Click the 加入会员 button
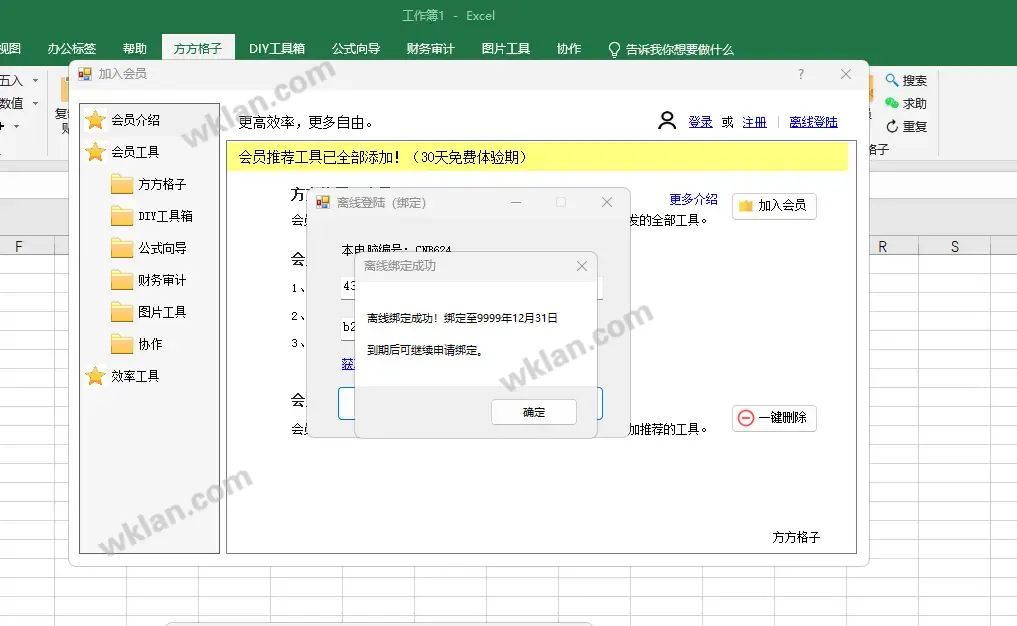This screenshot has width=1017, height=626. pos(774,206)
